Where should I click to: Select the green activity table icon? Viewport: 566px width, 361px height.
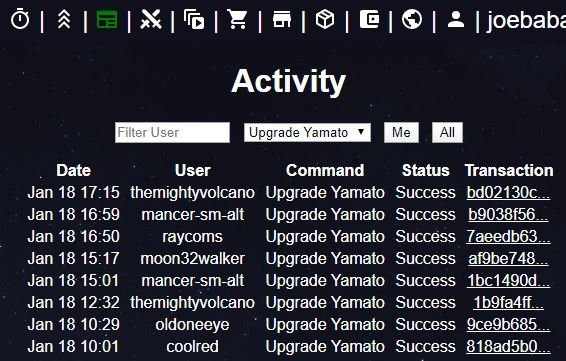coord(107,19)
